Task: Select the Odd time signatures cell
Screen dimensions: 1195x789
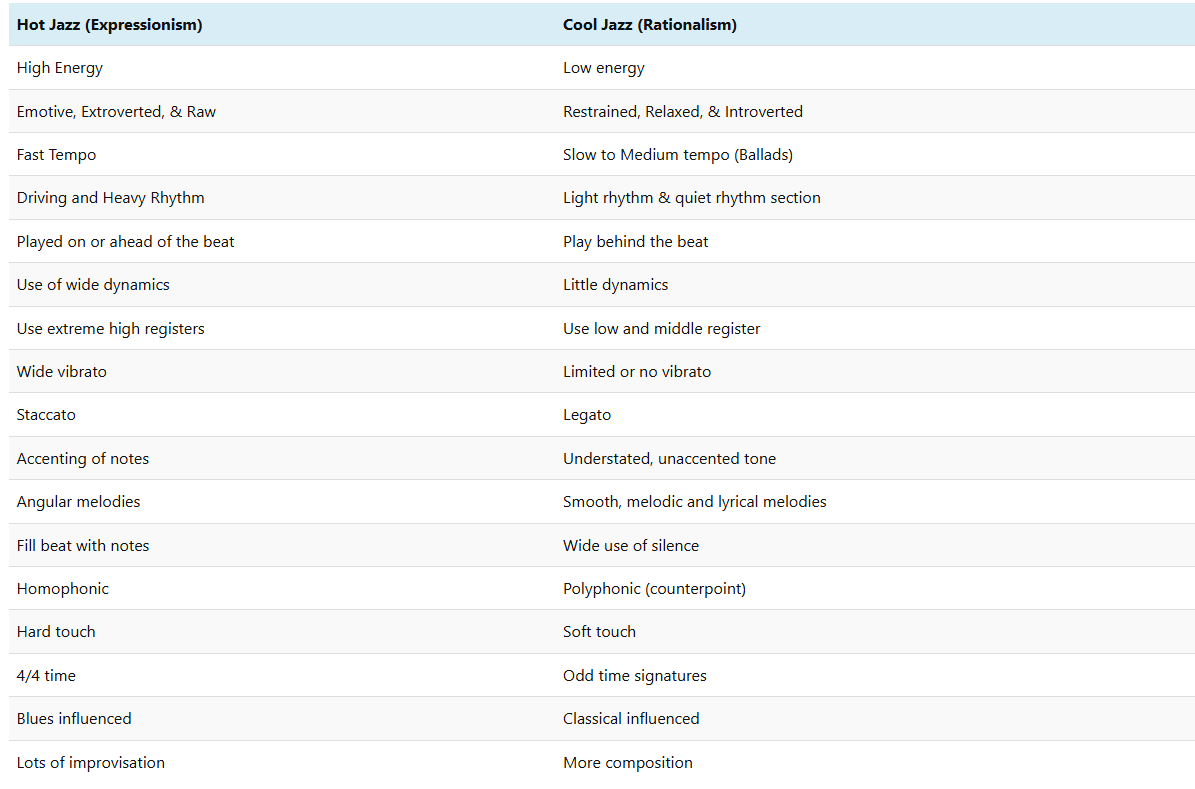Action: coord(634,676)
